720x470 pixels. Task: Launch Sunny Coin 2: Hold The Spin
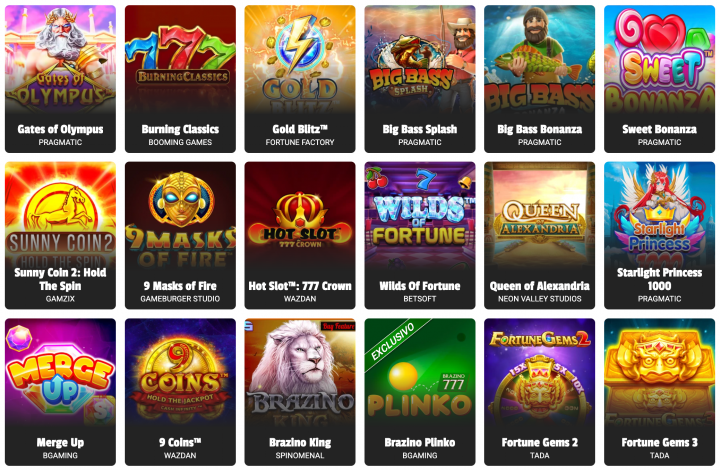tap(60, 235)
